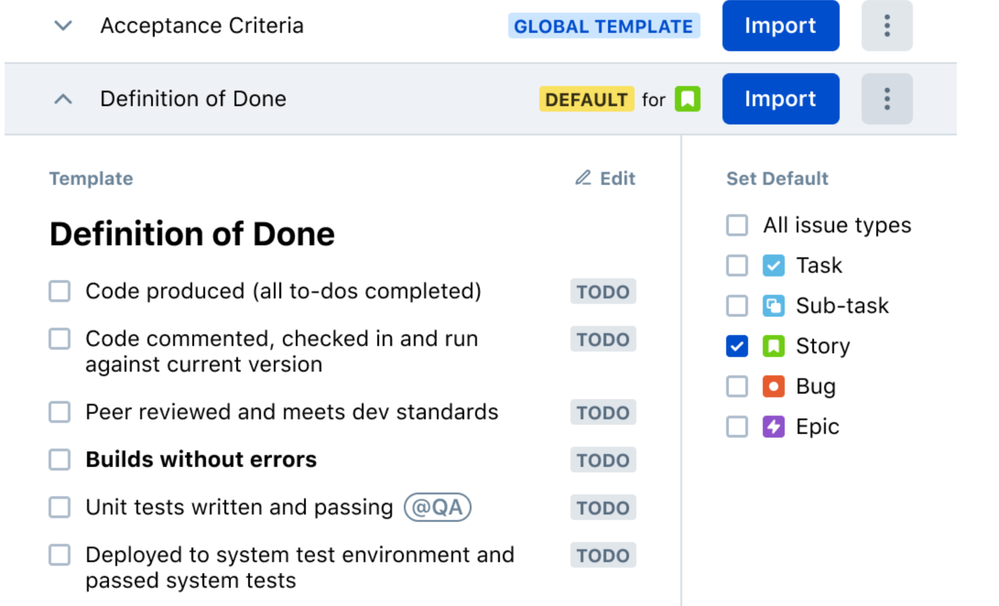Import the Acceptance Criteria template
Viewport: 999px width, 606px height.
click(780, 26)
